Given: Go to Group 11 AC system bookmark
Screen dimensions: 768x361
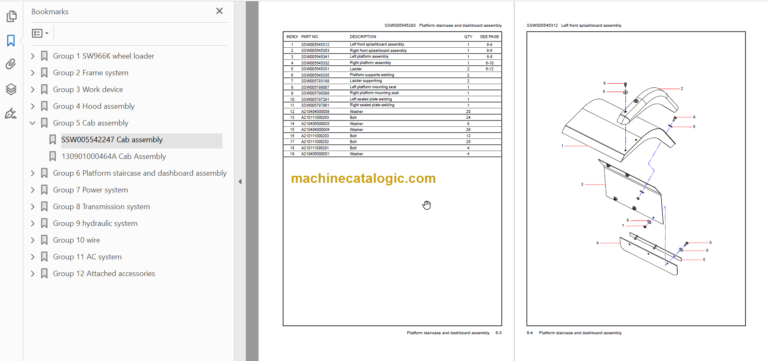Looking at the screenshot, I should pos(87,257).
